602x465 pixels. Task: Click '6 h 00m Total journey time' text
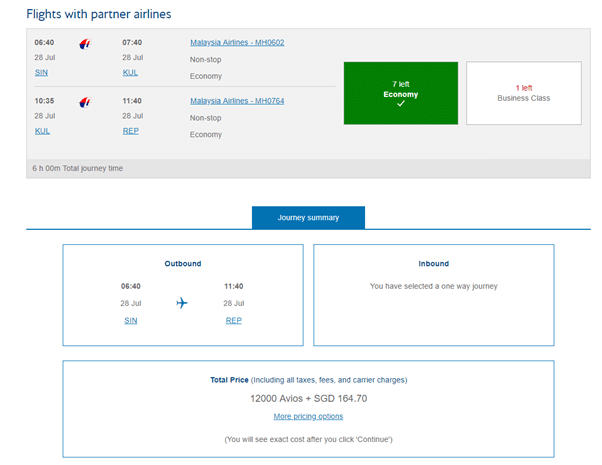(x=78, y=168)
